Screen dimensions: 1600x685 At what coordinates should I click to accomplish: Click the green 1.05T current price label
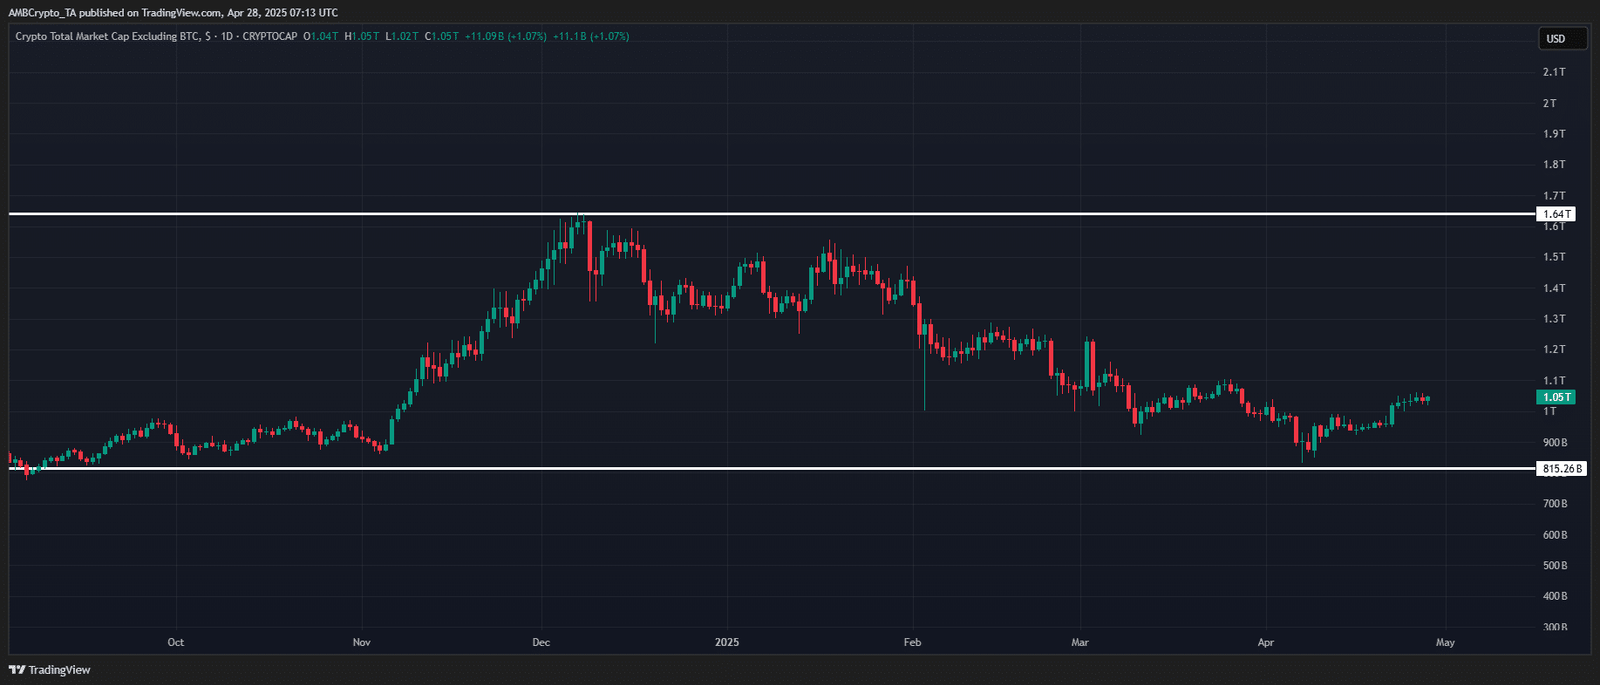[x=1555, y=397]
